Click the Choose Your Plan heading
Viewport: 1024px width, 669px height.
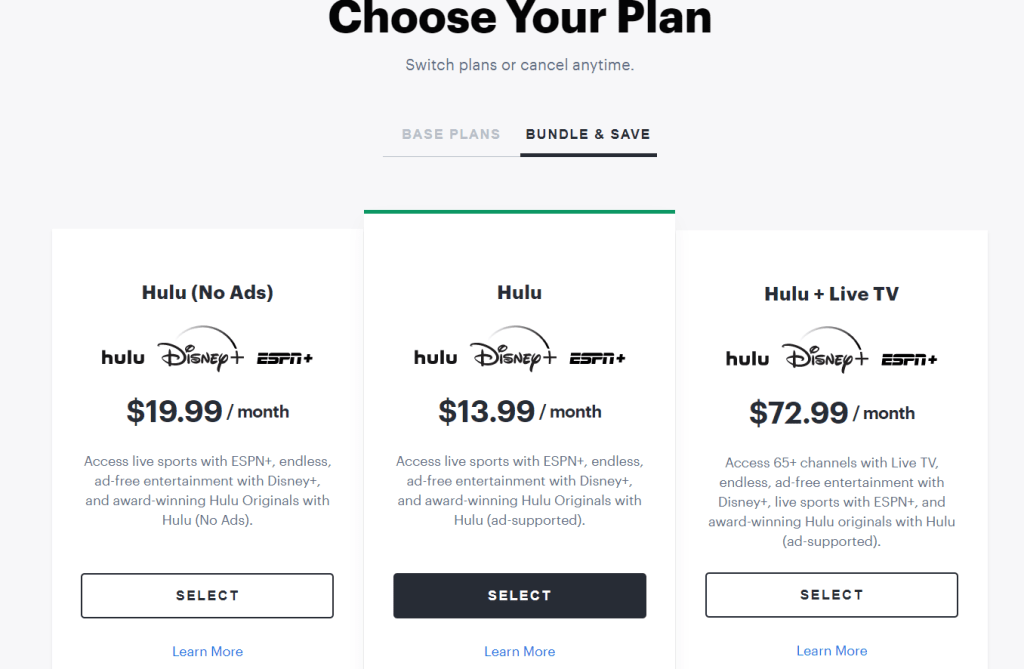(x=519, y=18)
